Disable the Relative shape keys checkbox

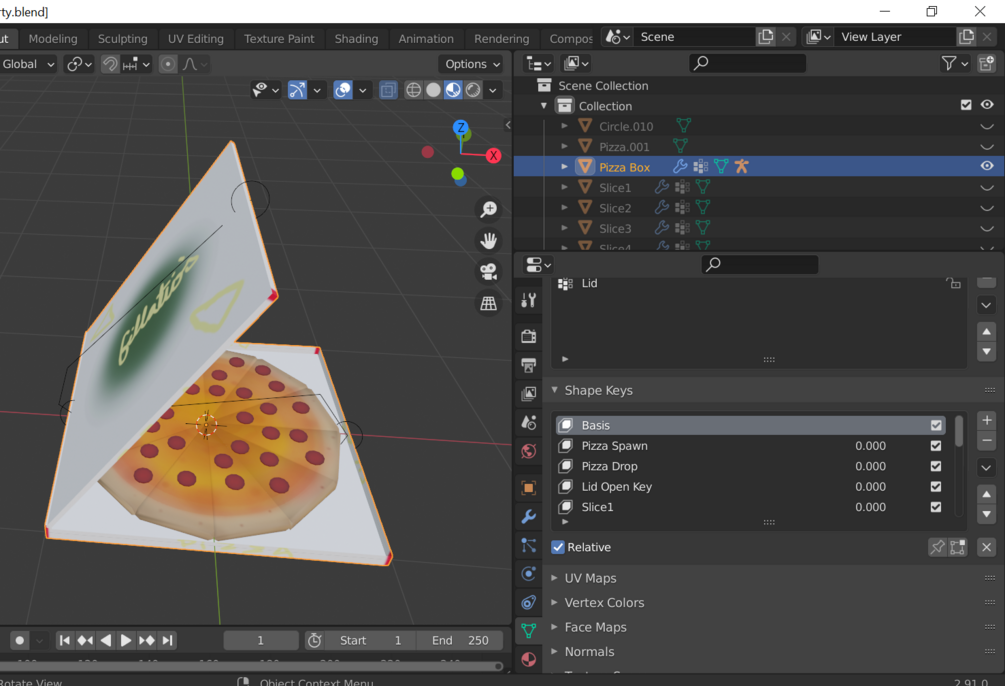pyautogui.click(x=557, y=547)
